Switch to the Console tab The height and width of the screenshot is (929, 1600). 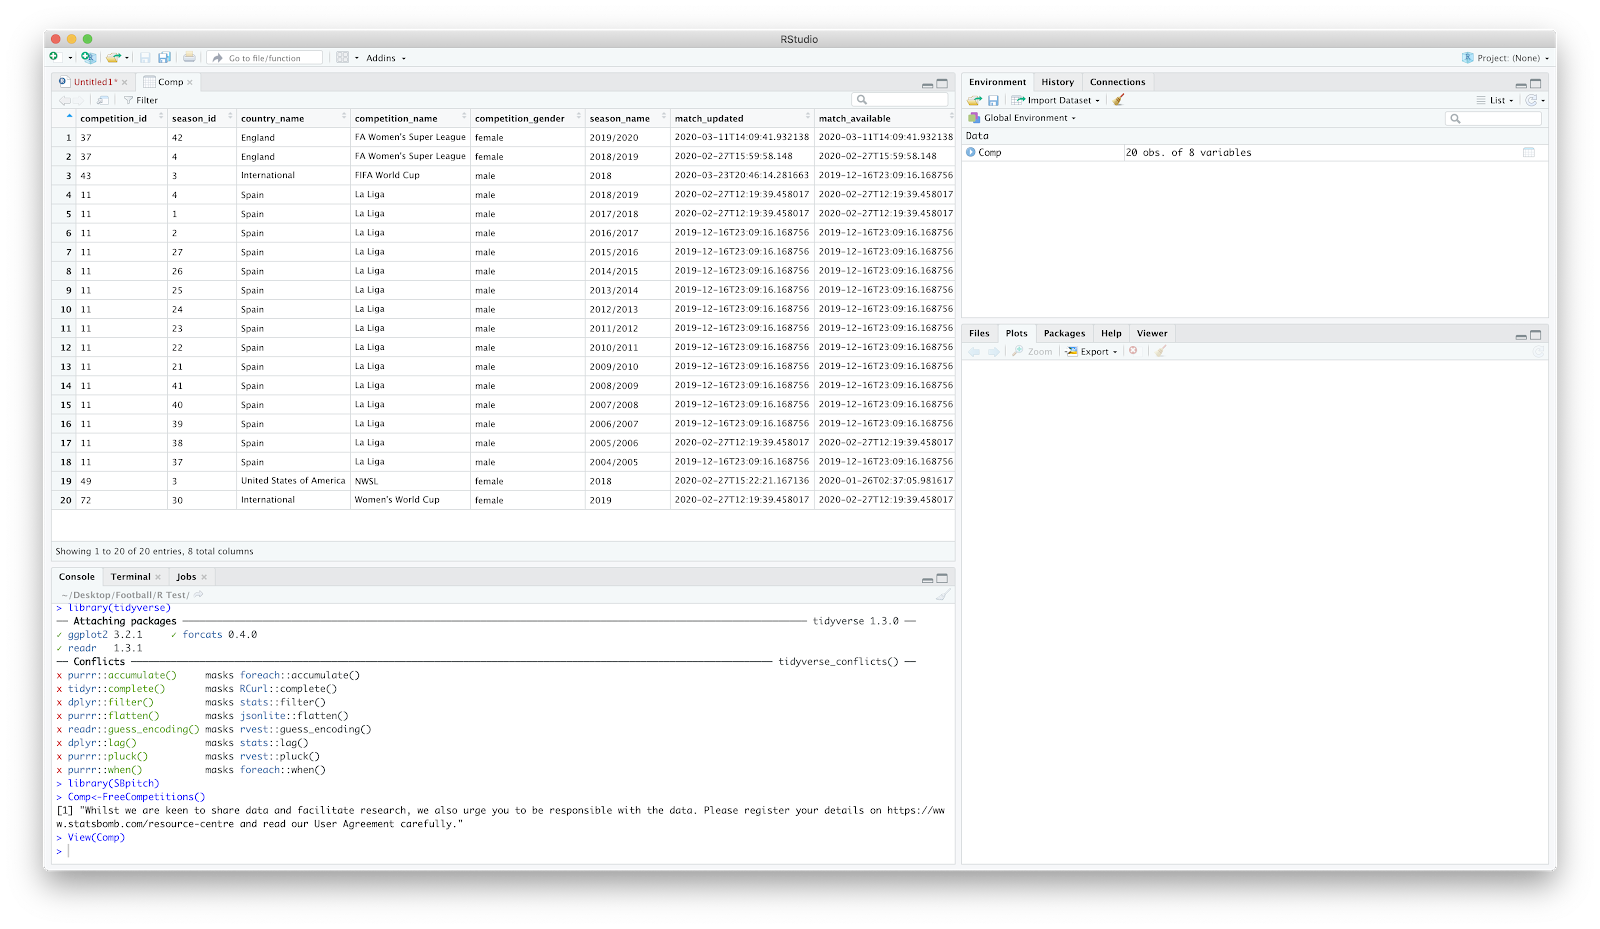(x=77, y=577)
